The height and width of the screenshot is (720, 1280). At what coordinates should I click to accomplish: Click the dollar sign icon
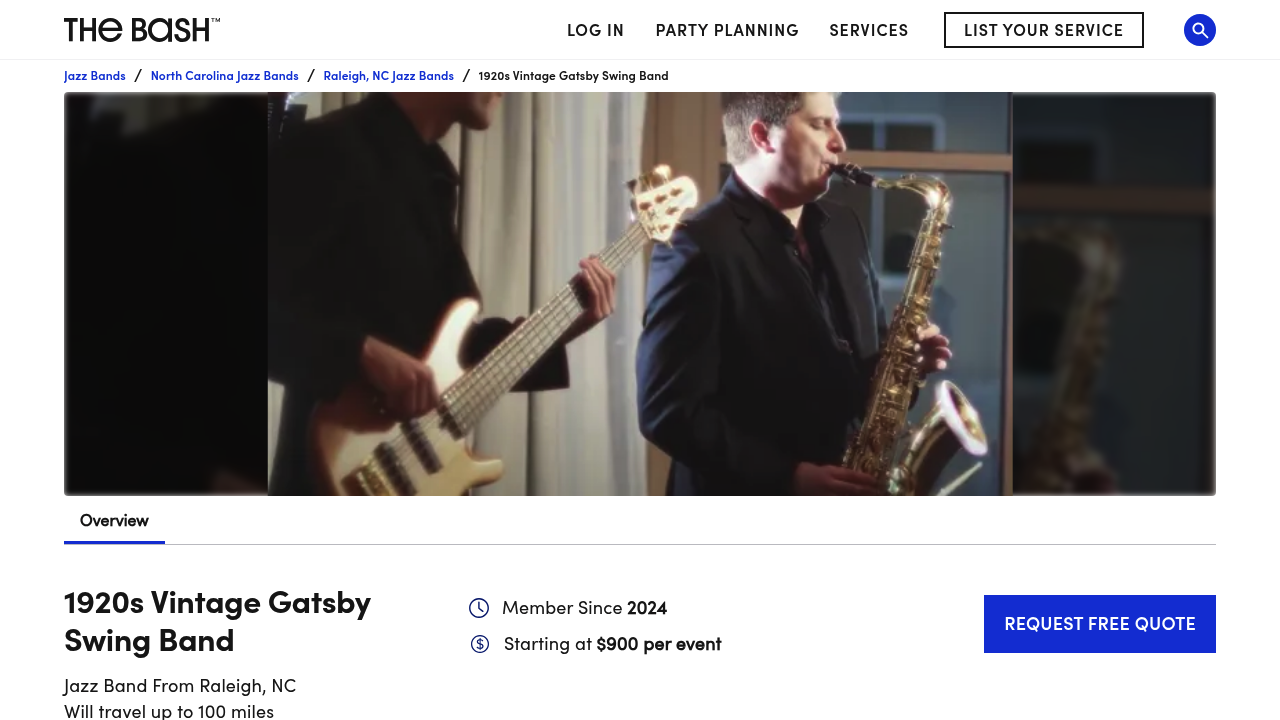click(480, 644)
